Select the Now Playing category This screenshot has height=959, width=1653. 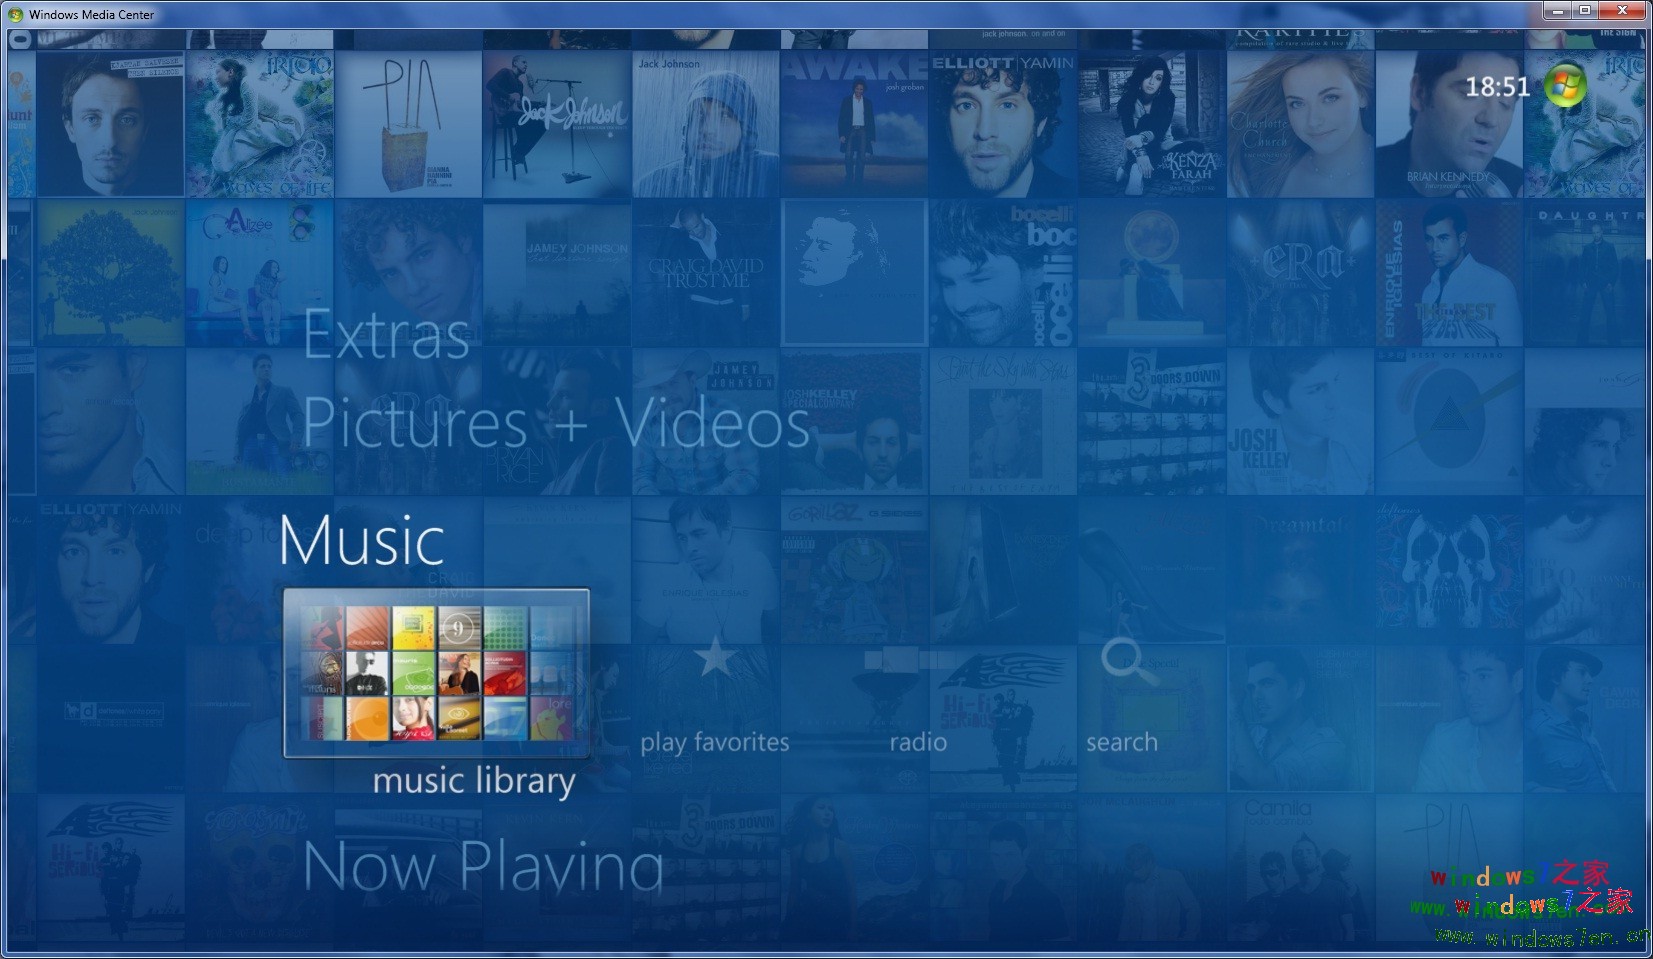(x=484, y=865)
